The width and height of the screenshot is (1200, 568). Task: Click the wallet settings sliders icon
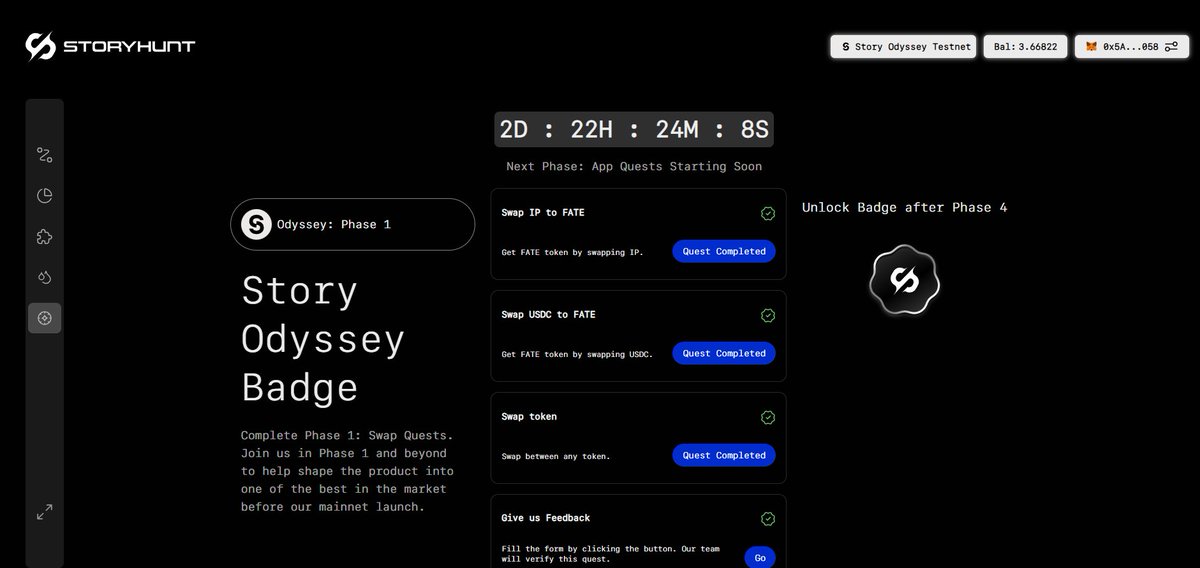pos(1171,46)
